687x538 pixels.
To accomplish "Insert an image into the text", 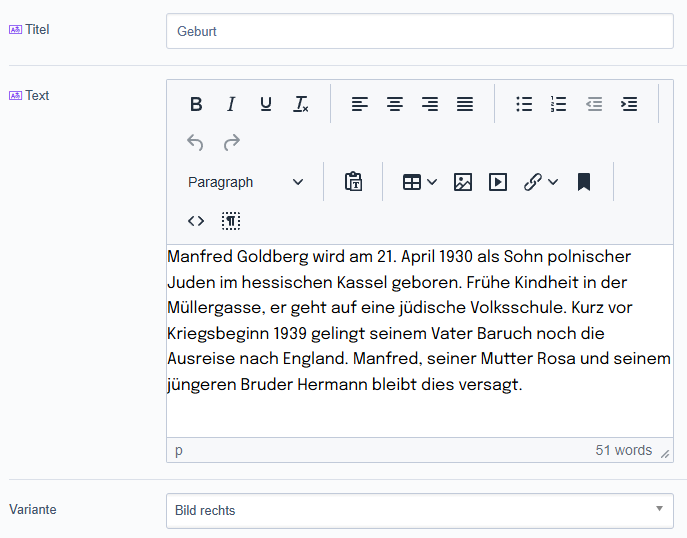I will click(462, 182).
